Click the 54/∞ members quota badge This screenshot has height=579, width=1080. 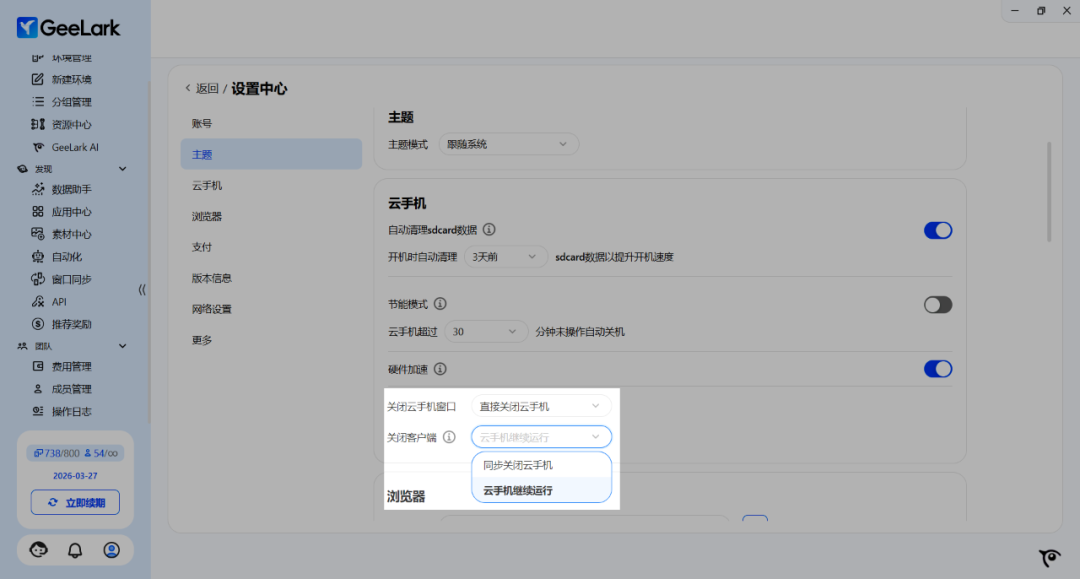coord(101,453)
